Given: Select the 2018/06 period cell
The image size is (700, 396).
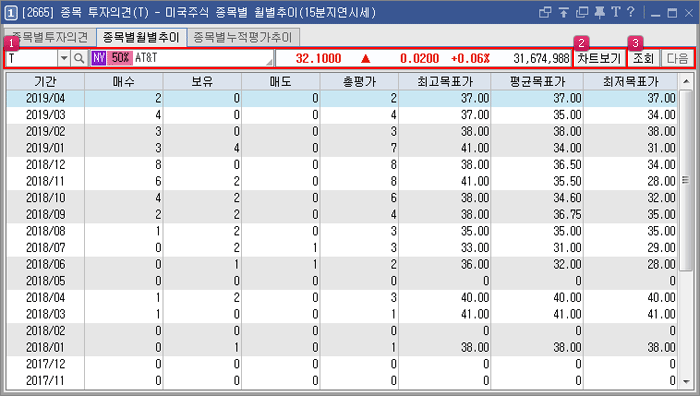Looking at the screenshot, I should [x=46, y=264].
